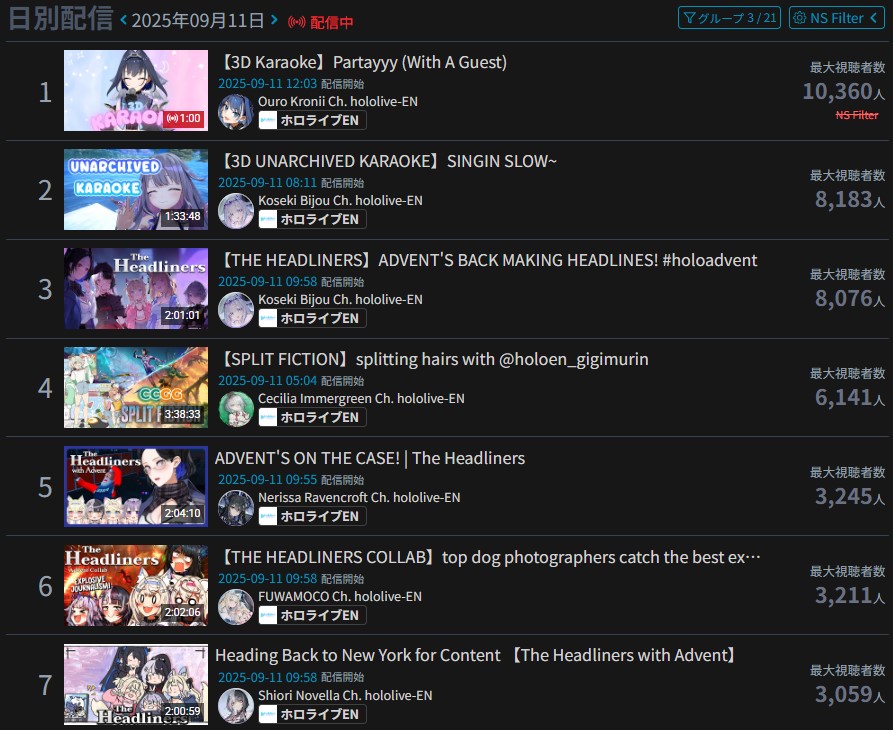This screenshot has height=730, width=893.
Task: Click the 配信中 live indicator
Action: coord(321,22)
